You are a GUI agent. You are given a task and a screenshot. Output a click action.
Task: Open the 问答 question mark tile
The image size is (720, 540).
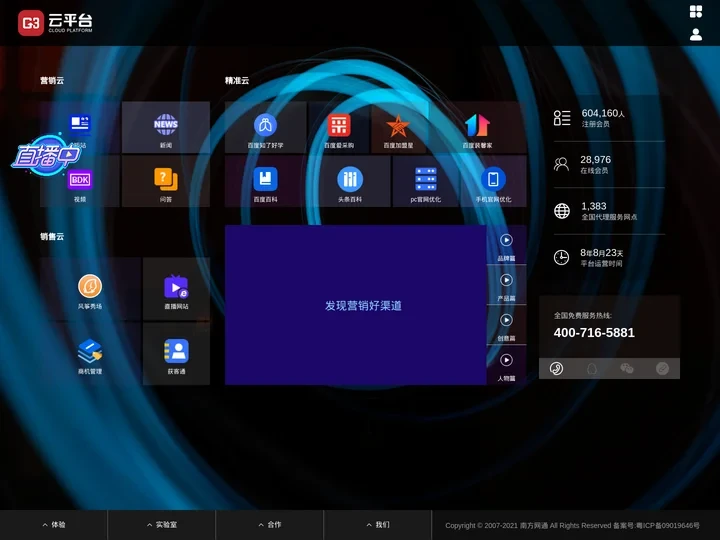[166, 181]
